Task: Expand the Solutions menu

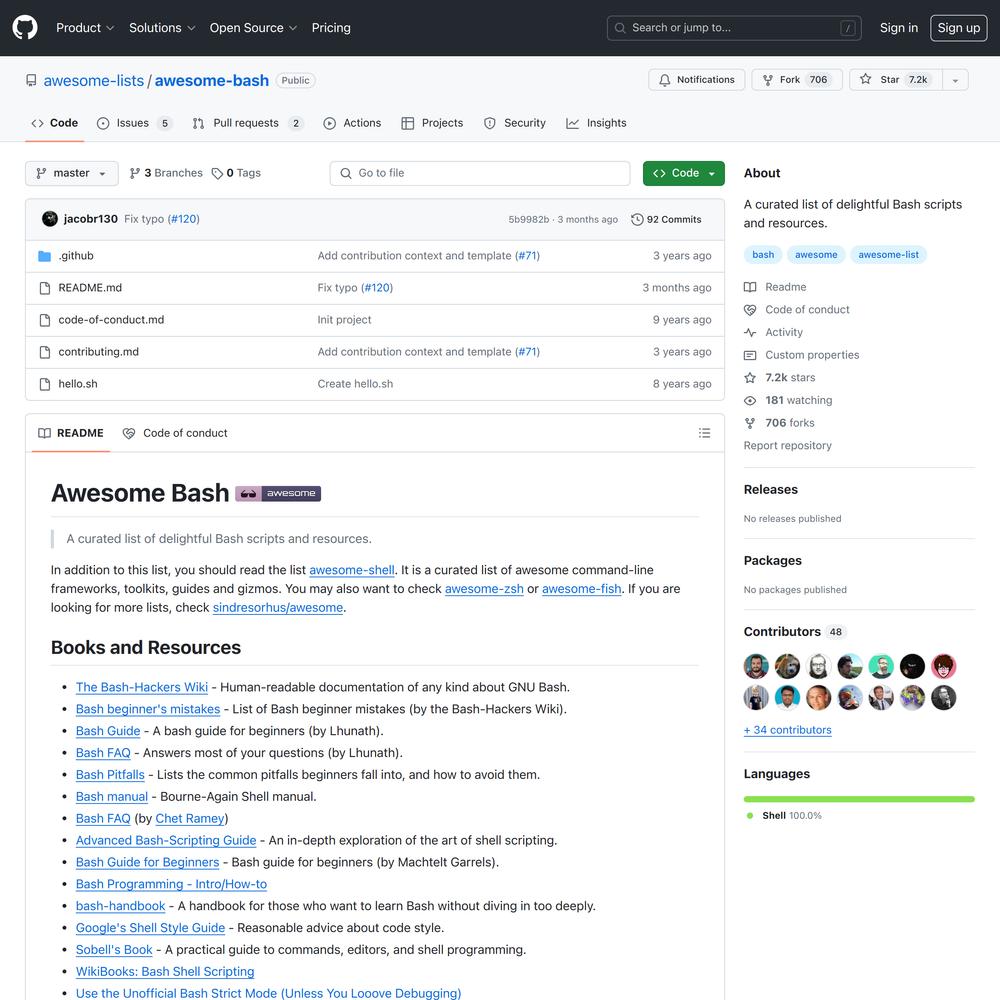Action: pyautogui.click(x=162, y=28)
